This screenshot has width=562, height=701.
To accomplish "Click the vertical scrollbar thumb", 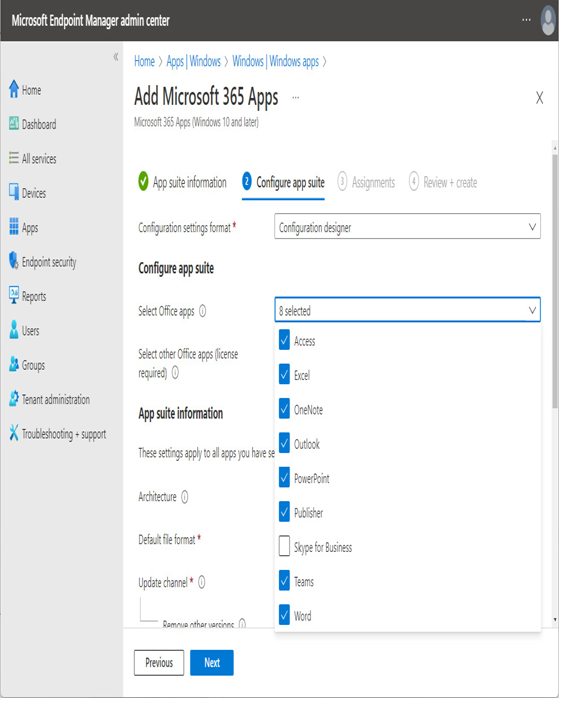I will click(x=557, y=283).
